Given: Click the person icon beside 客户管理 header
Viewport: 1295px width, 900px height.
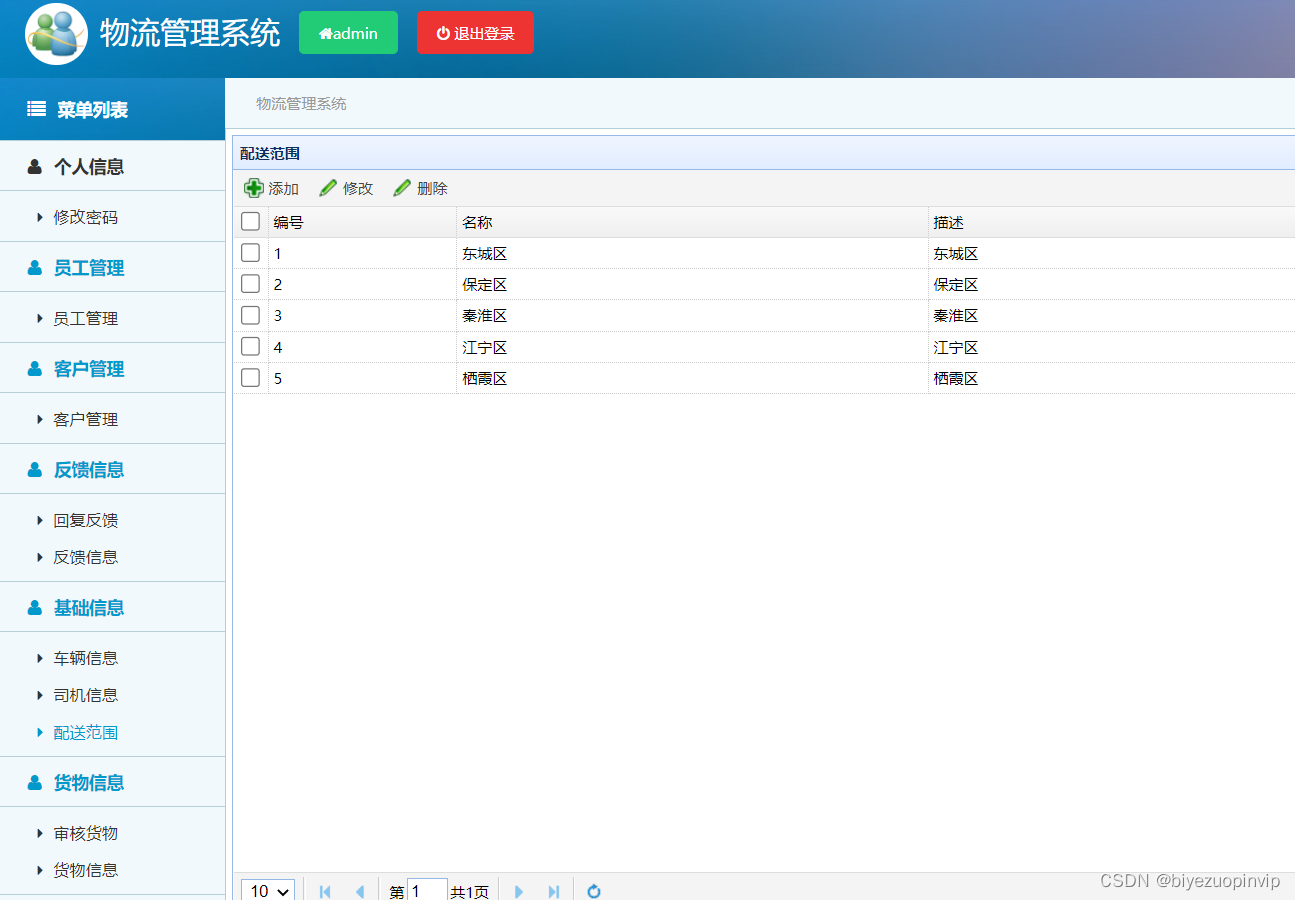Looking at the screenshot, I should coord(35,368).
